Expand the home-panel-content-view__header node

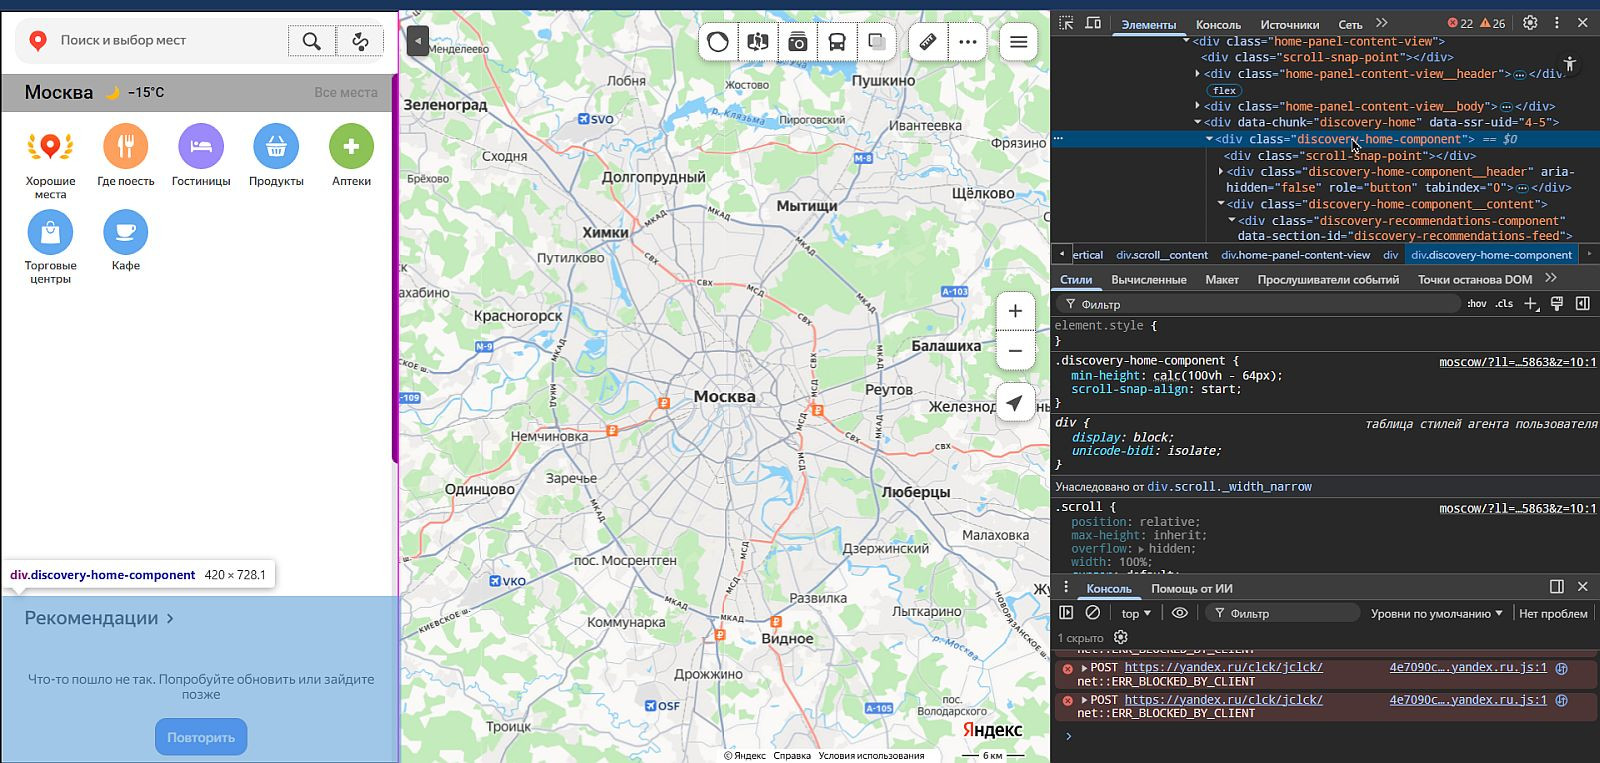(x=1198, y=74)
